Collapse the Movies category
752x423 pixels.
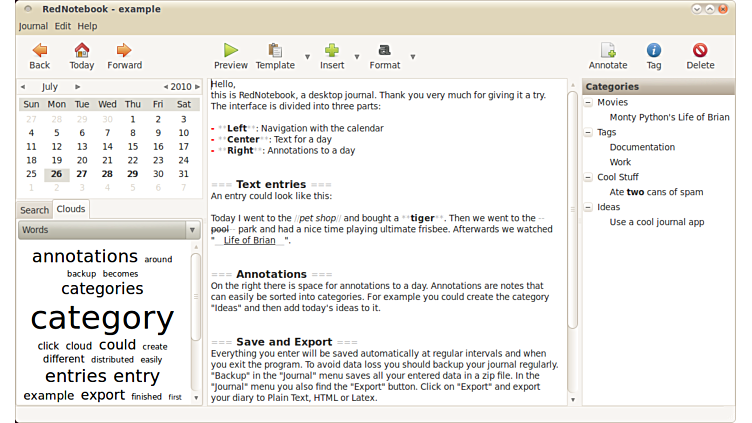588,102
